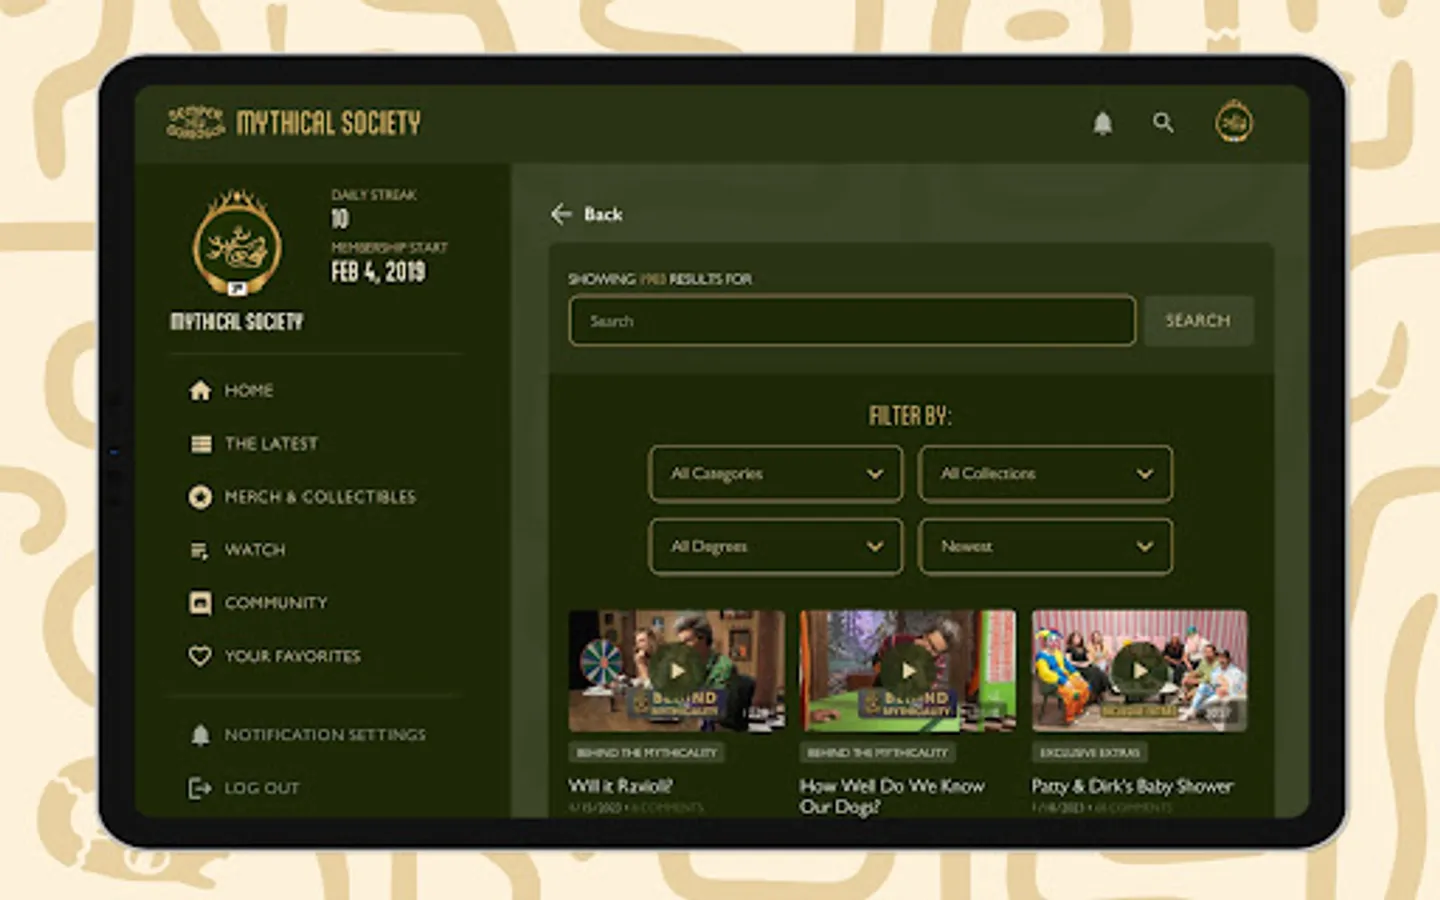The height and width of the screenshot is (900, 1440).
Task: Click How Well Do We Know Our Dogs title
Action: tap(892, 796)
